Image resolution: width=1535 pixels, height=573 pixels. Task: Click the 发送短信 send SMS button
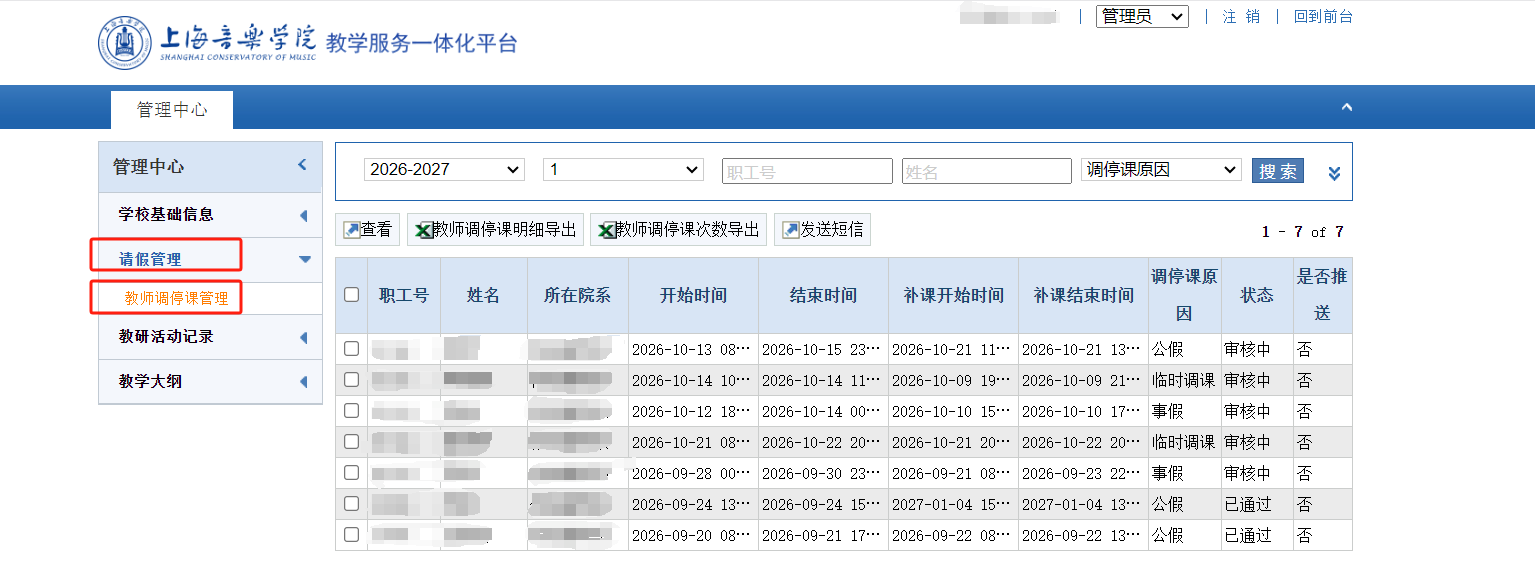pos(822,230)
